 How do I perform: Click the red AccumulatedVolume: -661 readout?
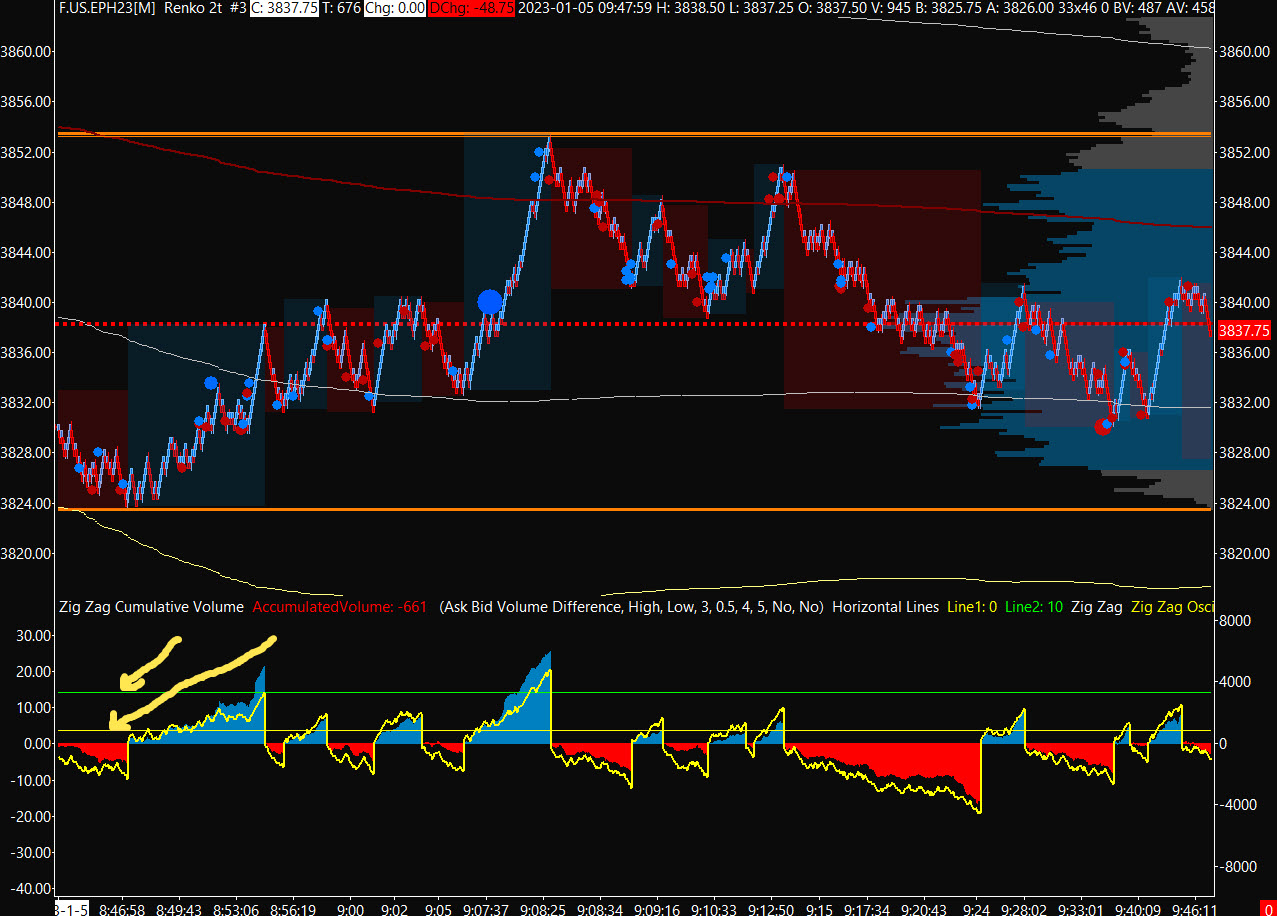(340, 607)
